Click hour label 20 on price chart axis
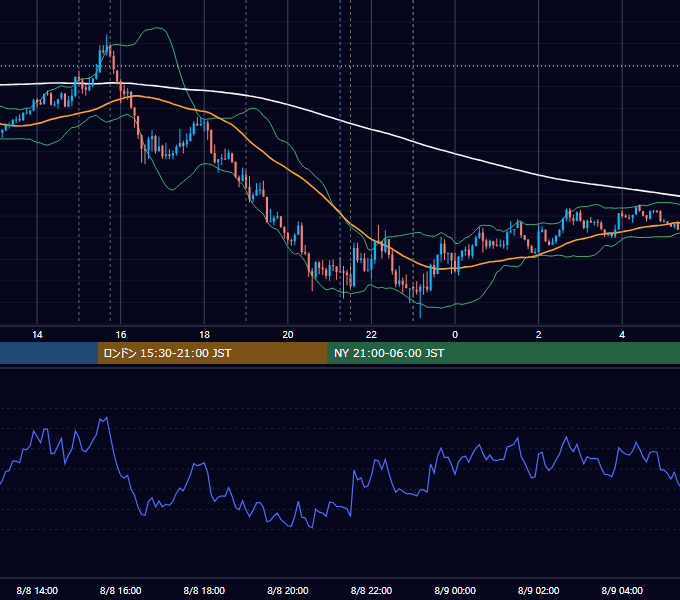 [x=288, y=335]
